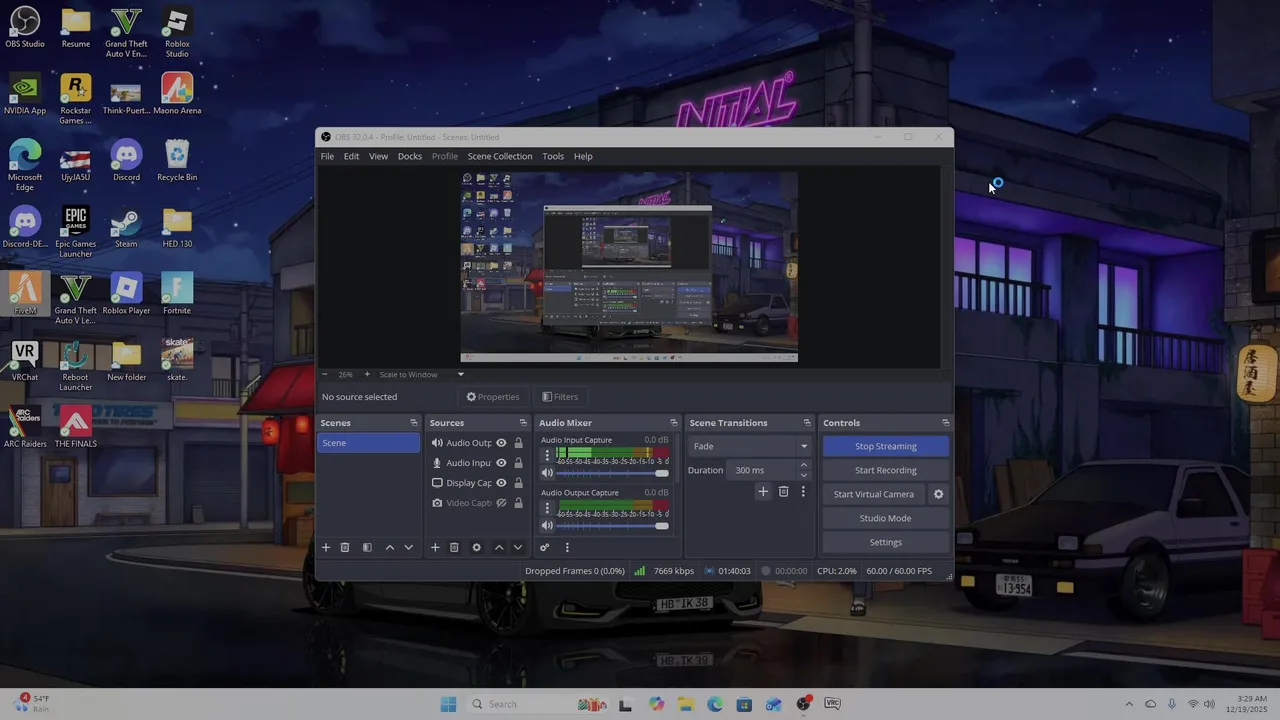Image resolution: width=1280 pixels, height=720 pixels.
Task: Move source down arrow in Sources panel
Action: click(x=517, y=548)
